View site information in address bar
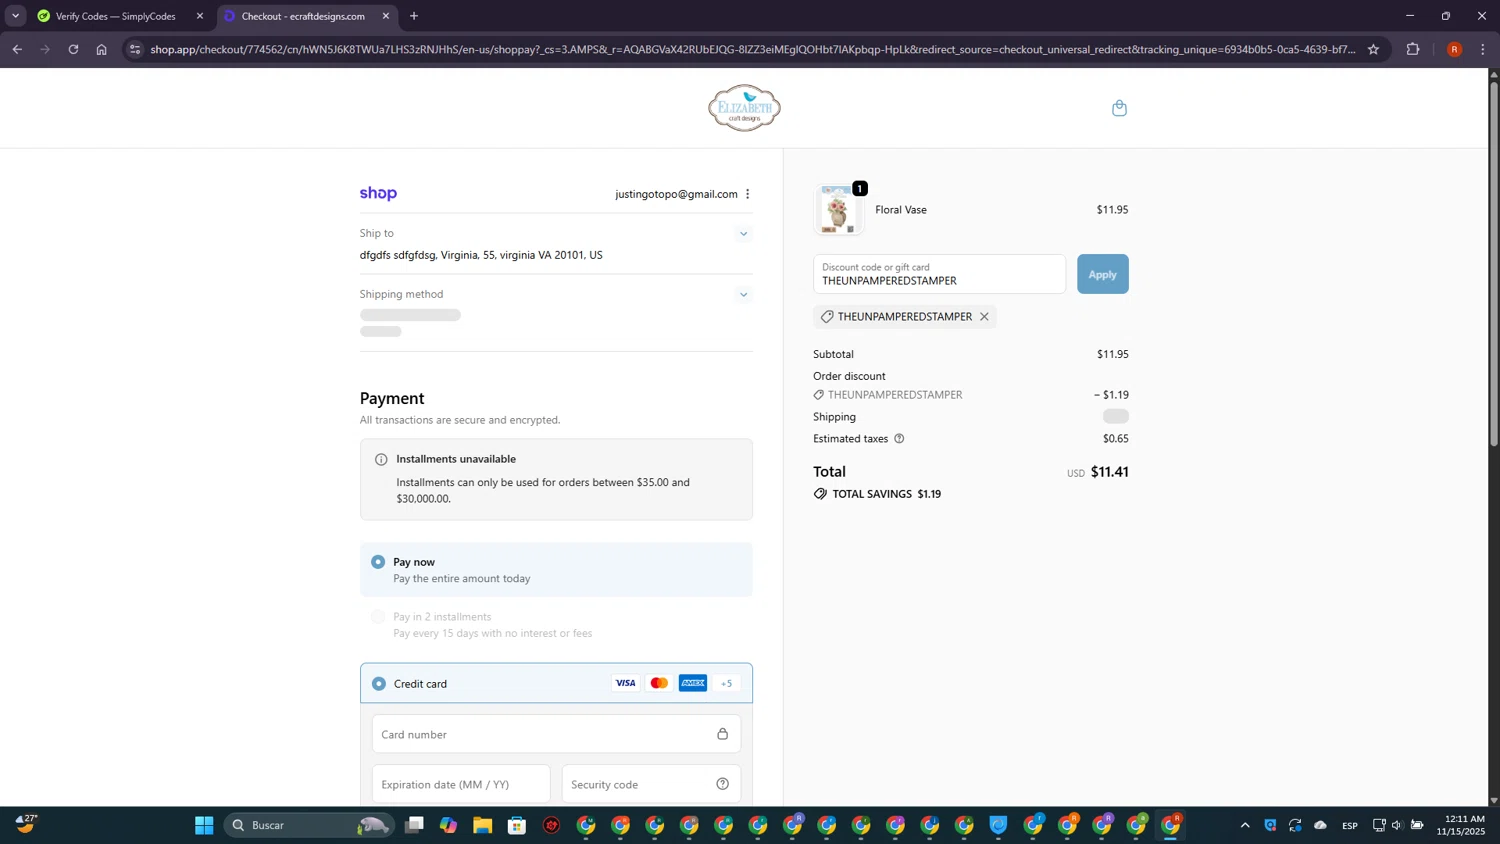 tap(135, 49)
